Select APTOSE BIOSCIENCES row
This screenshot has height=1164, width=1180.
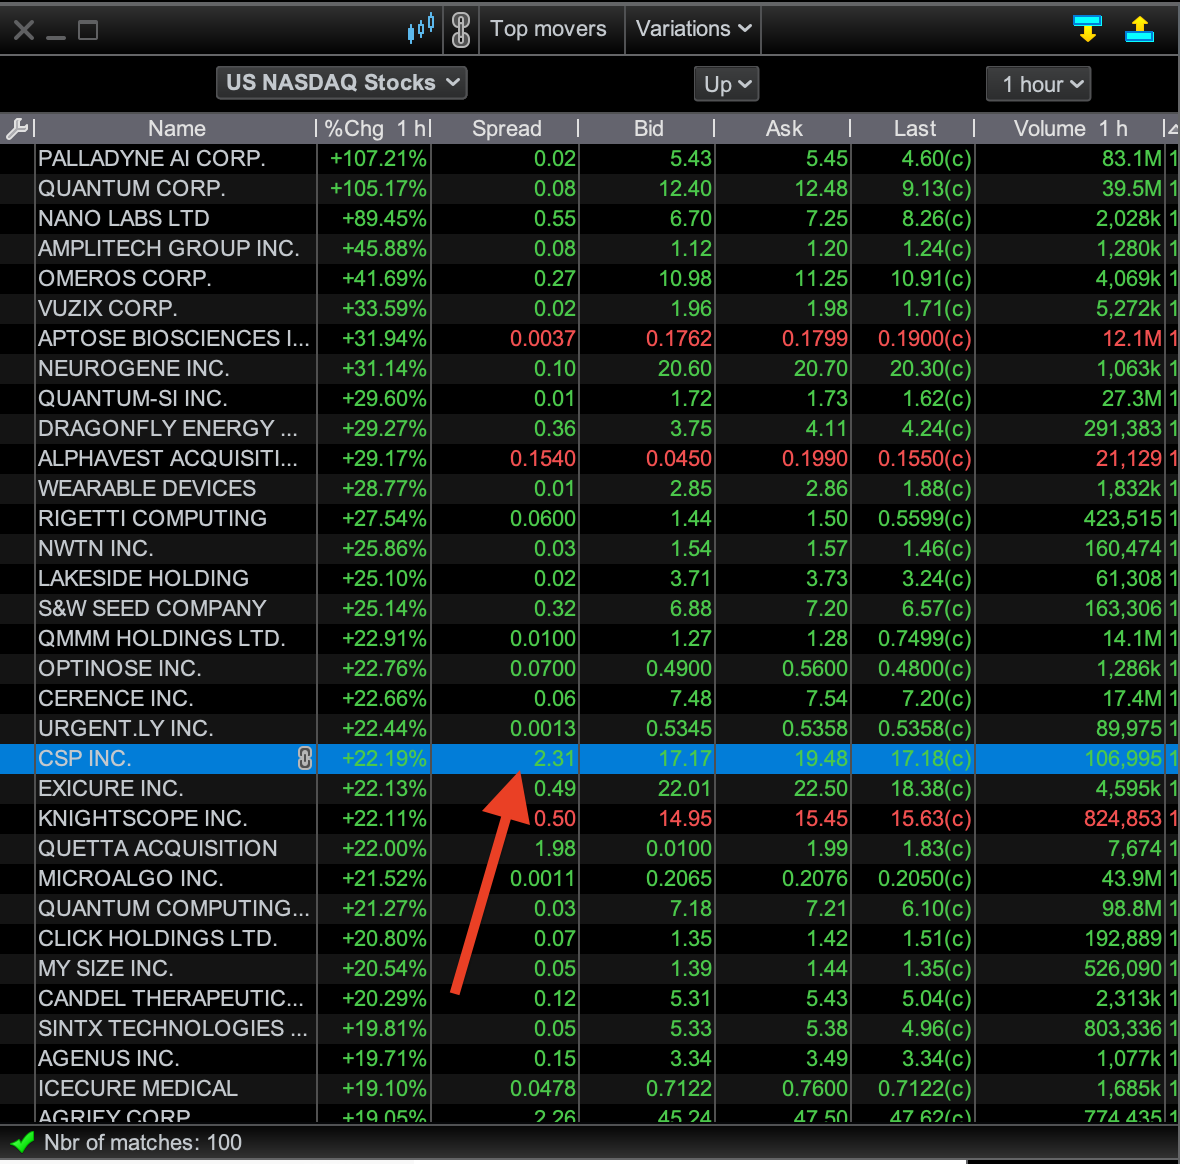[590, 339]
